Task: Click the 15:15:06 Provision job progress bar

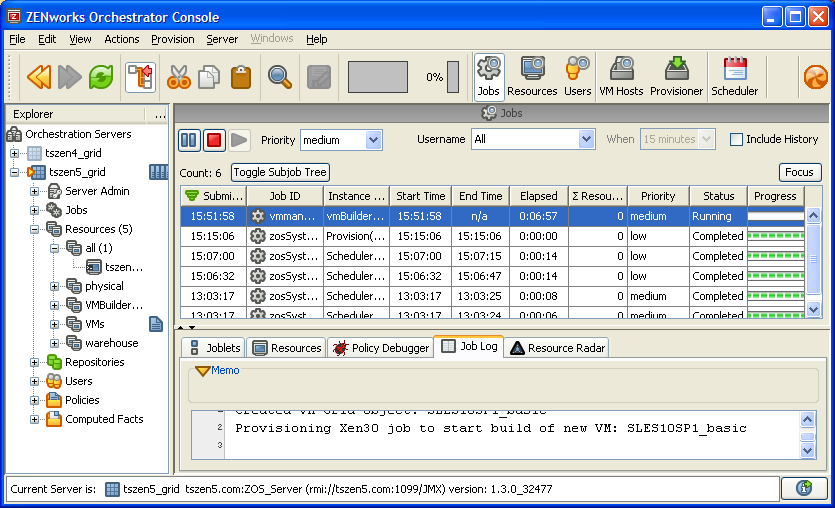Action: pyautogui.click(x=776, y=236)
